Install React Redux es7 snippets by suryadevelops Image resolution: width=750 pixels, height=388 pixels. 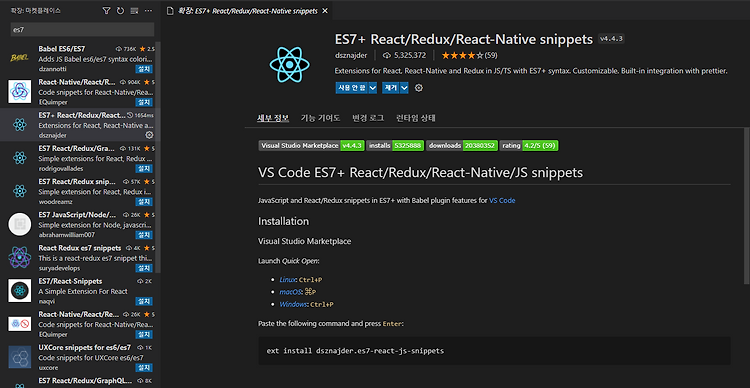[x=144, y=268]
